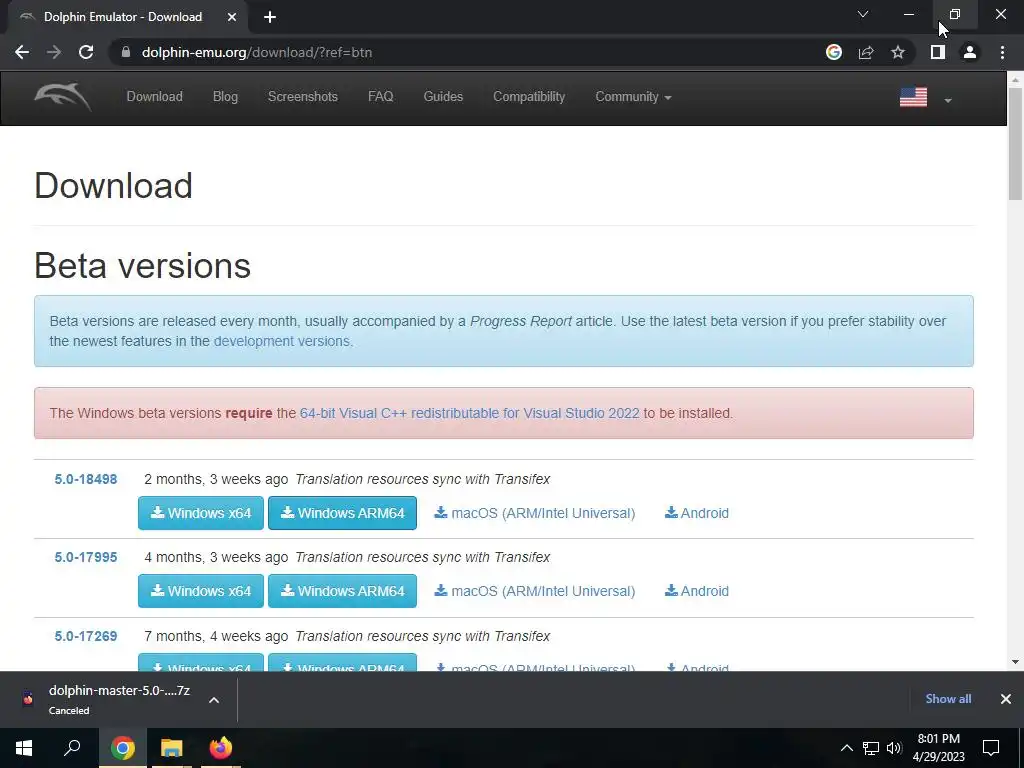
Task: Click the page vertical scrollbar thumb
Action: pyautogui.click(x=1015, y=144)
